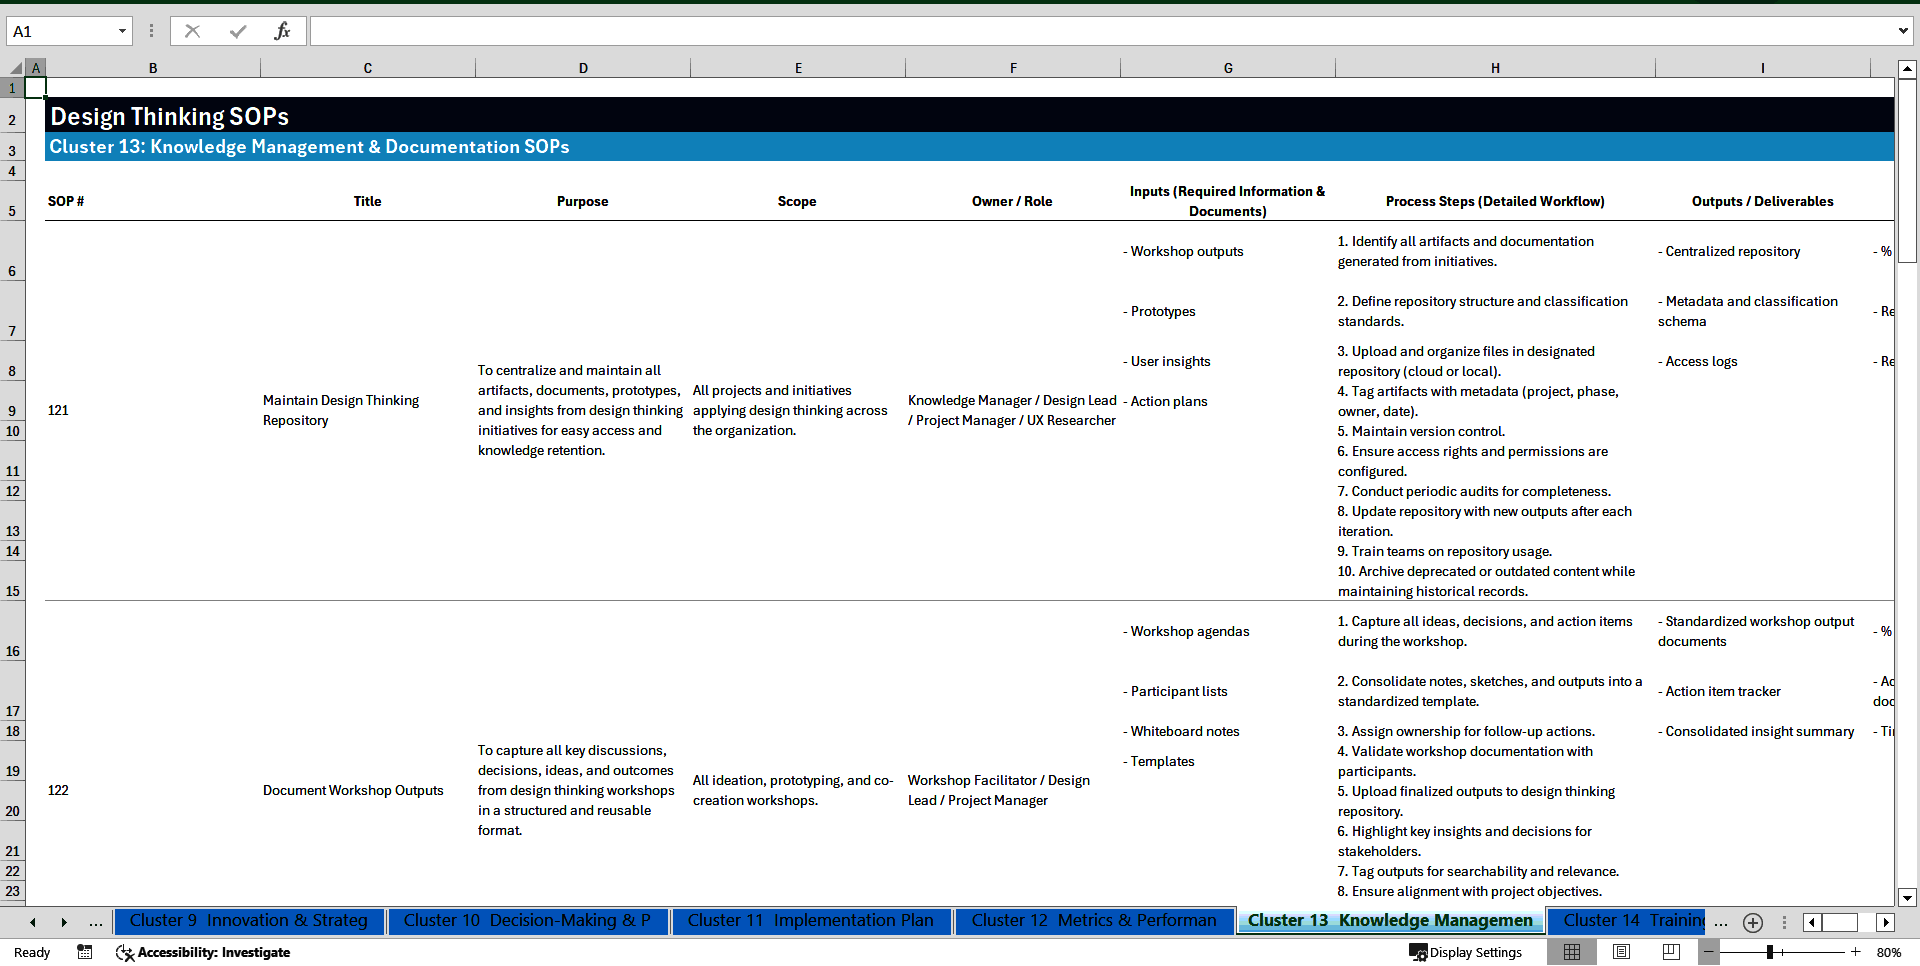This screenshot has width=1920, height=966.
Task: Add a new worksheet with the plus button
Action: tap(1752, 922)
